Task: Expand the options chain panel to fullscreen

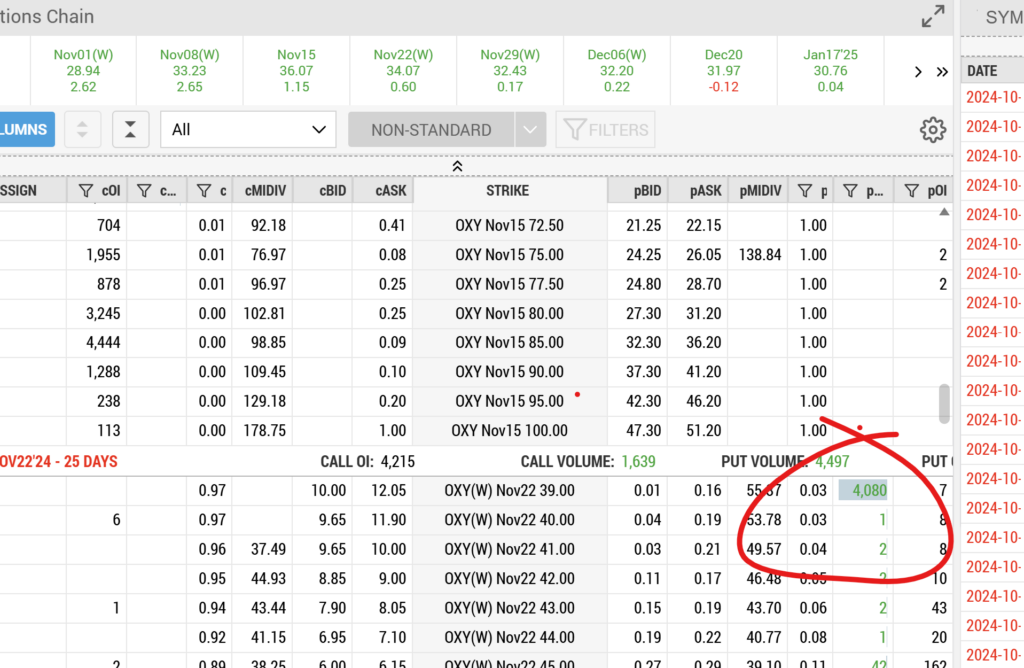Action: click(933, 16)
